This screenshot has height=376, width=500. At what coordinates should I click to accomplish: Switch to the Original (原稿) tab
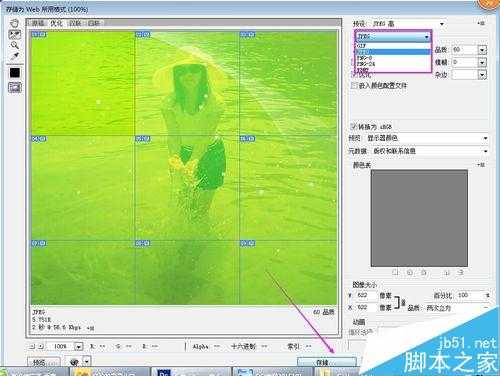pyautogui.click(x=38, y=23)
